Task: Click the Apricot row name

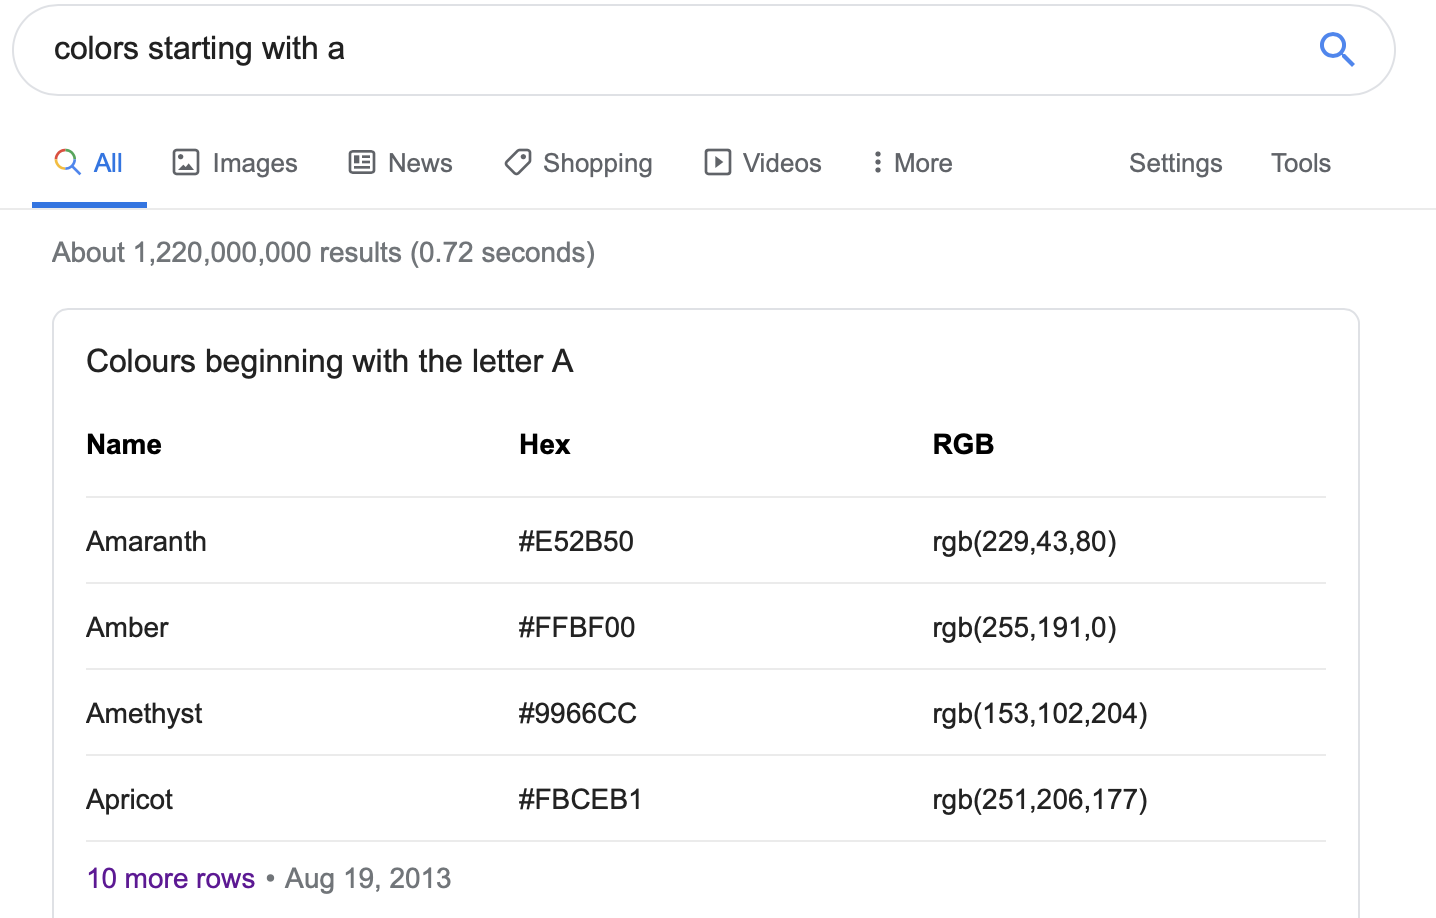Action: [129, 799]
